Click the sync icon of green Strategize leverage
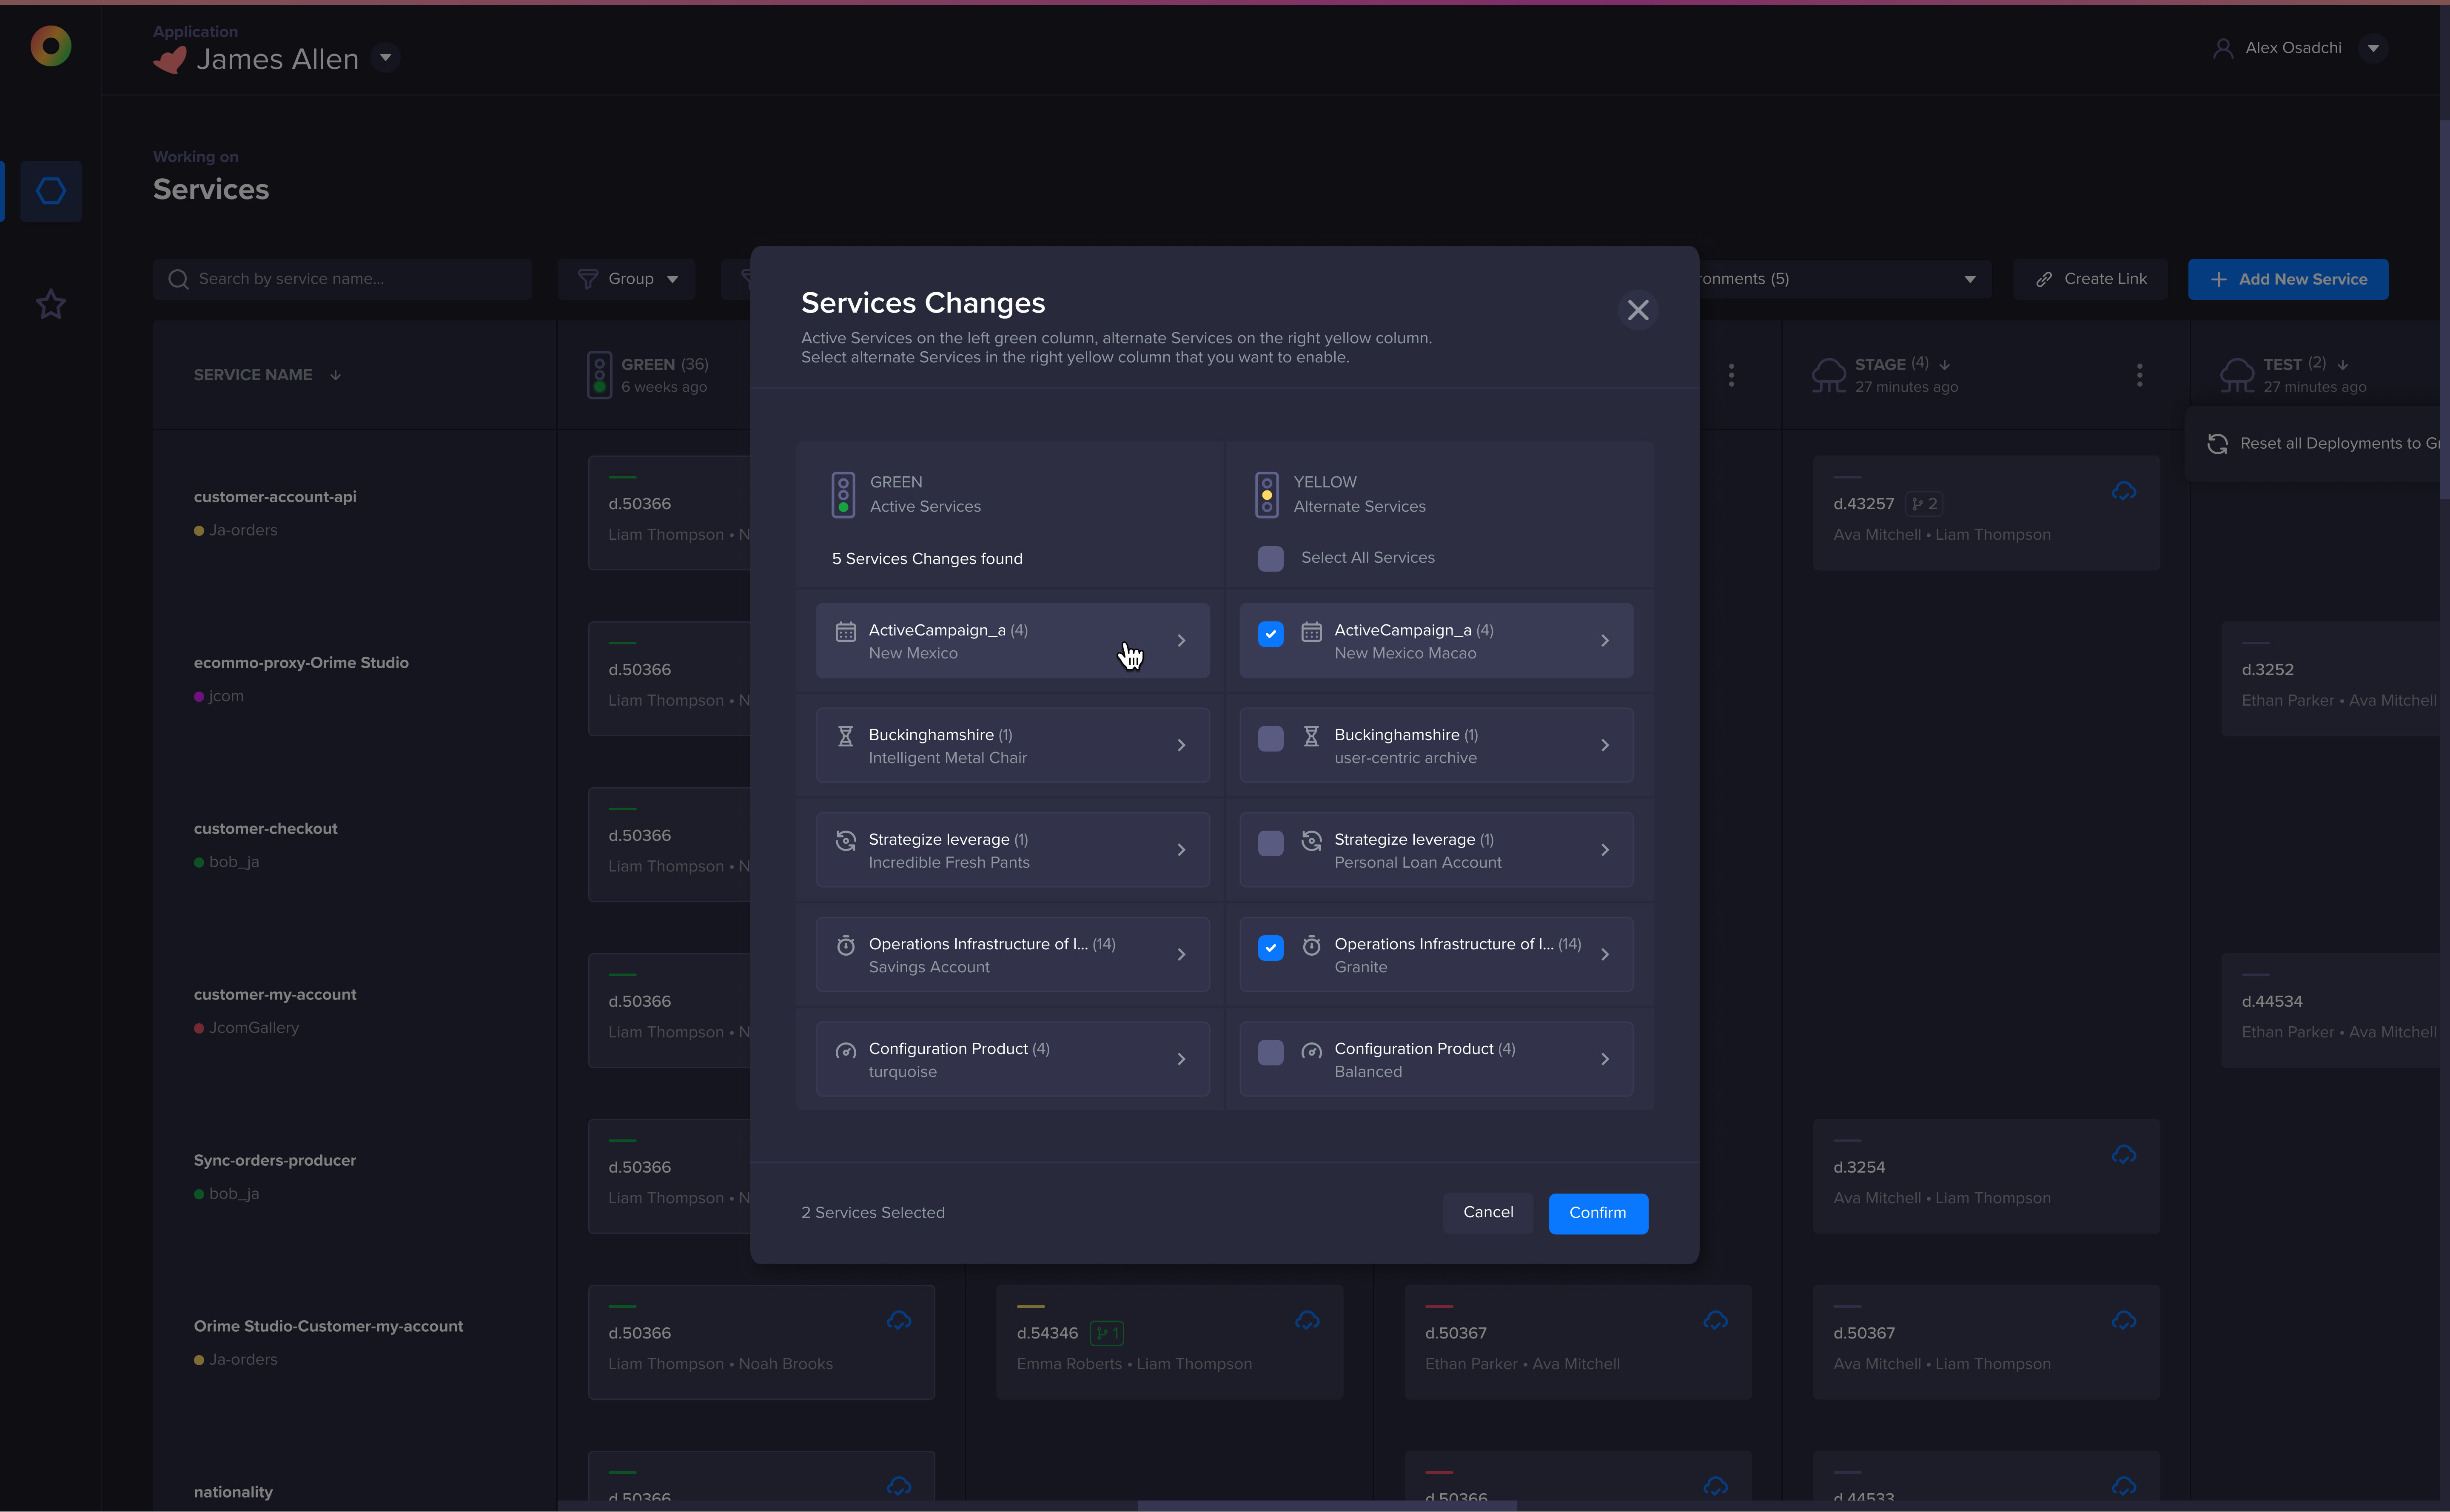This screenshot has width=2450, height=1512. tap(846, 841)
